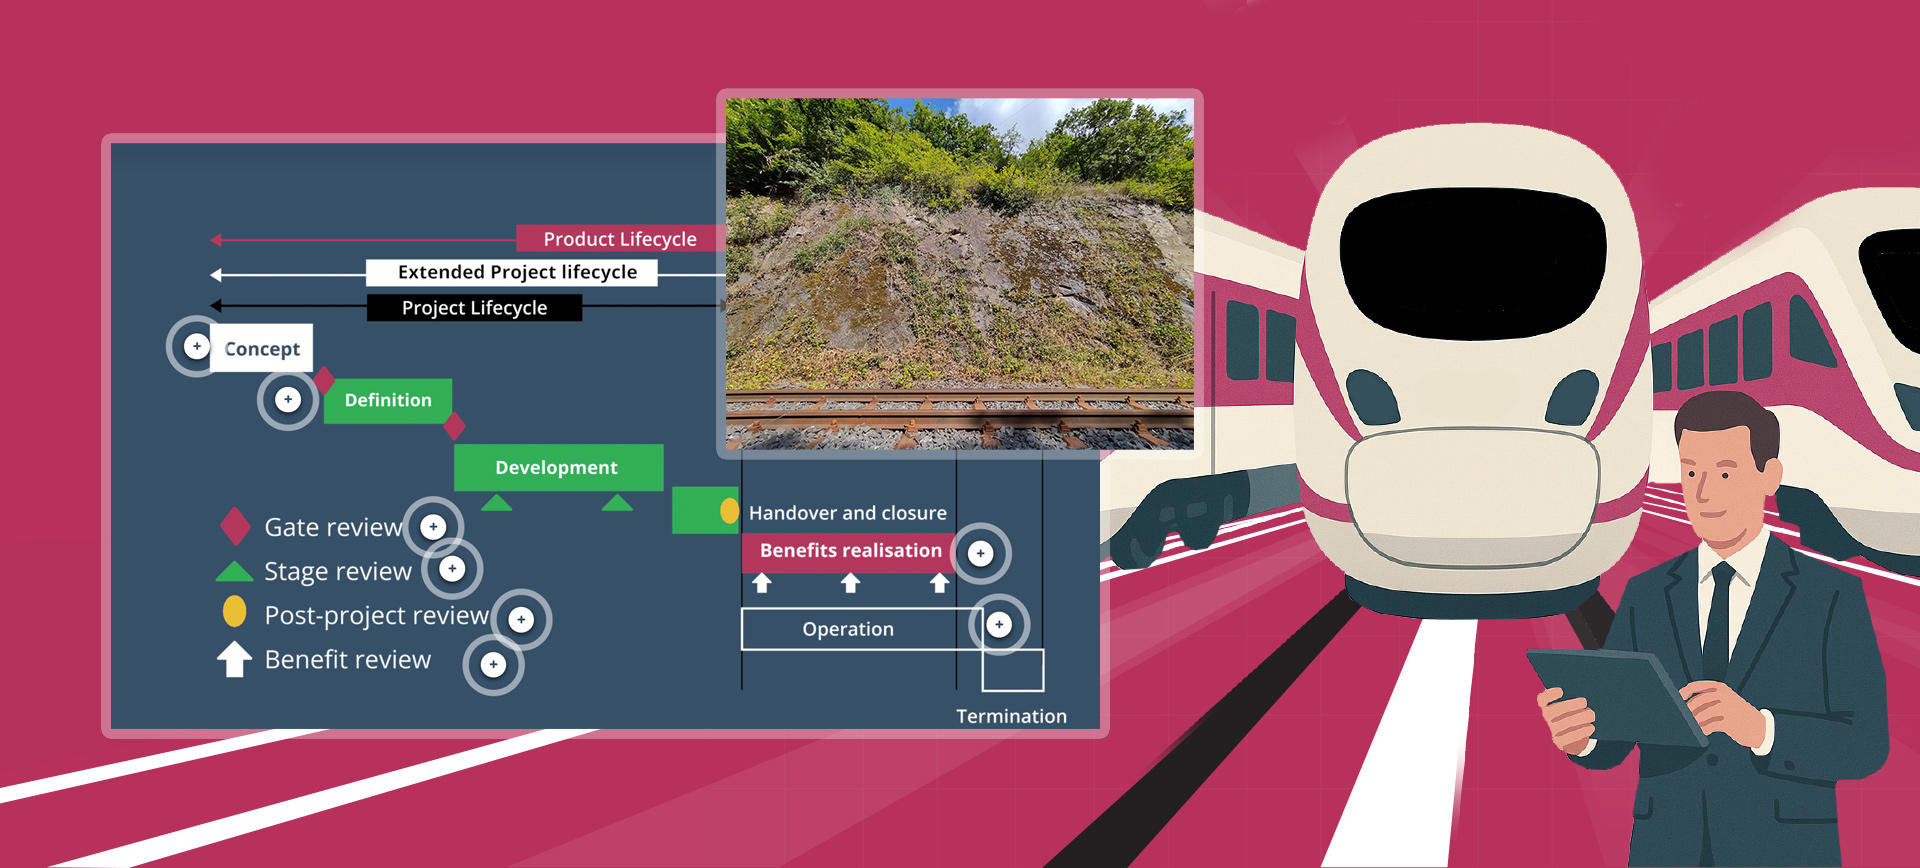The width and height of the screenshot is (1920, 868).
Task: Select the Product Lifecycle label
Action: 619,239
